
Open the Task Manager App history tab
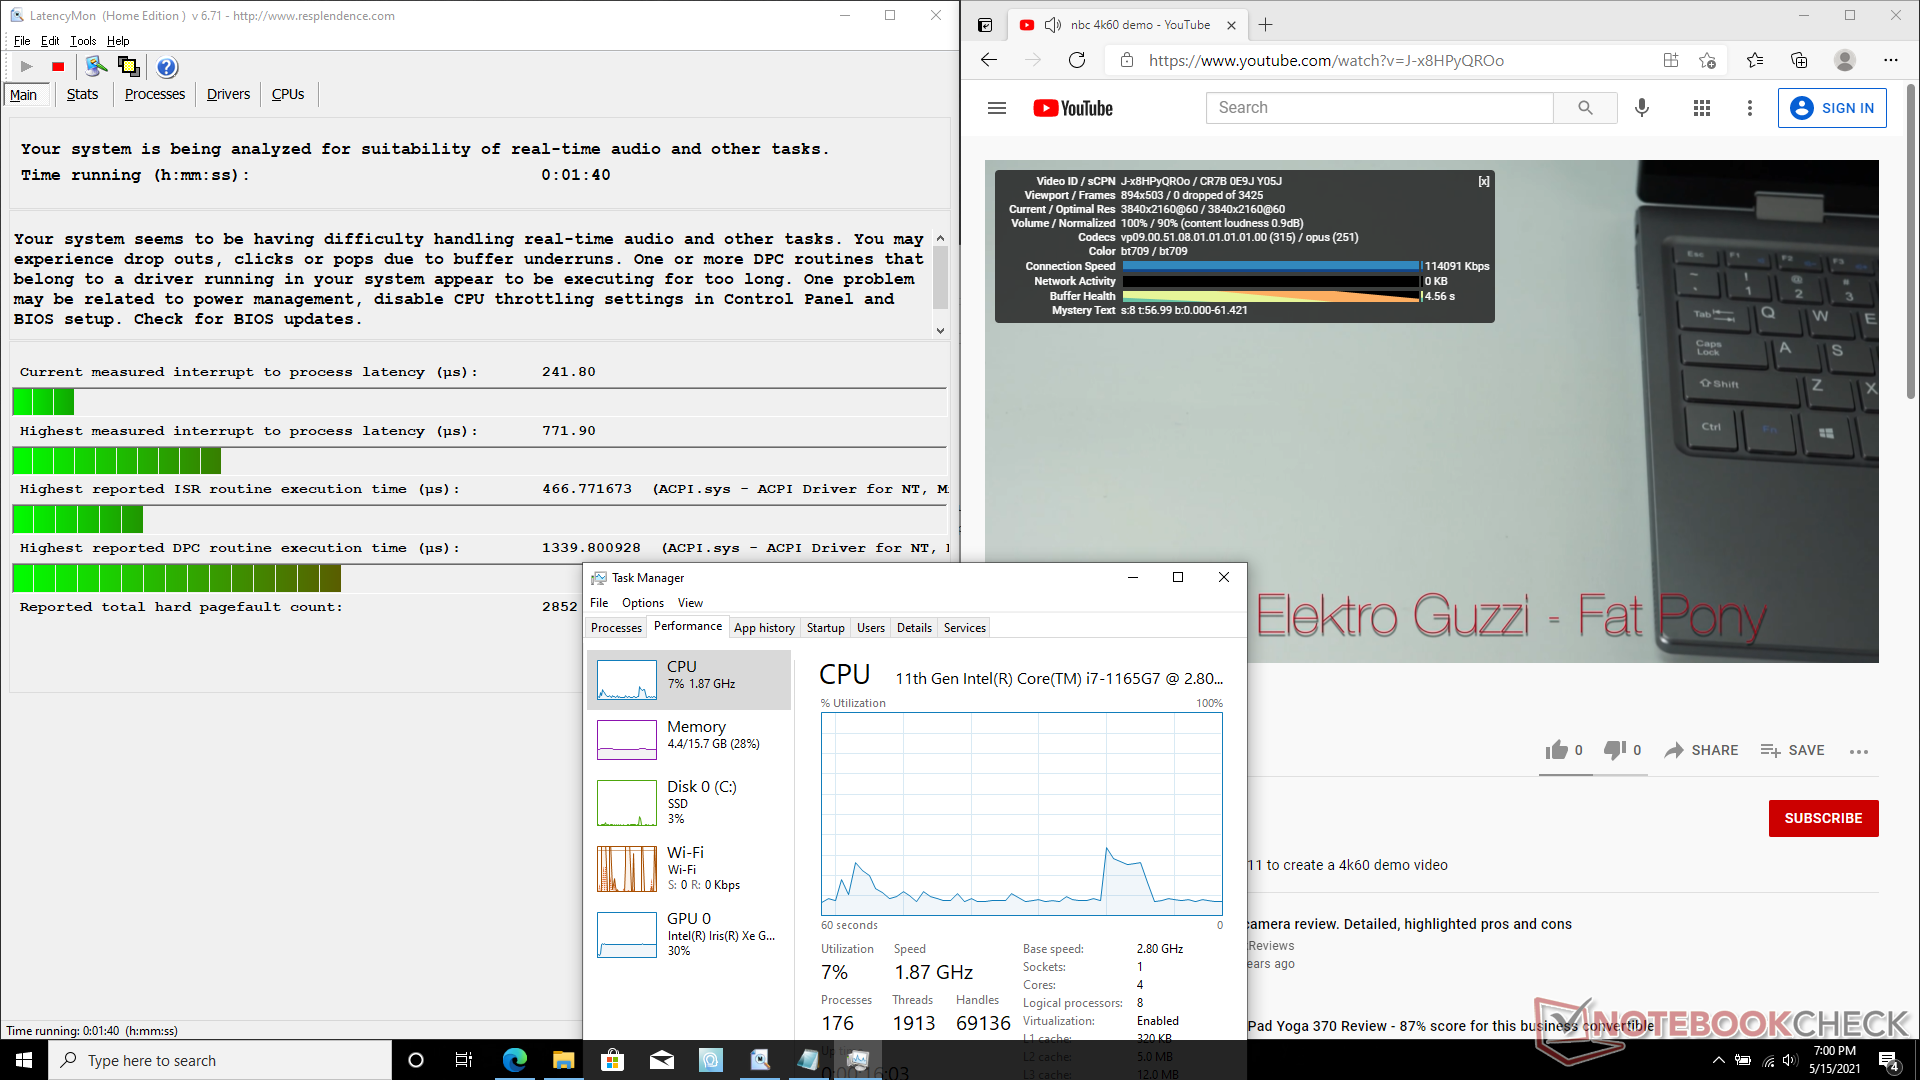pyautogui.click(x=764, y=628)
